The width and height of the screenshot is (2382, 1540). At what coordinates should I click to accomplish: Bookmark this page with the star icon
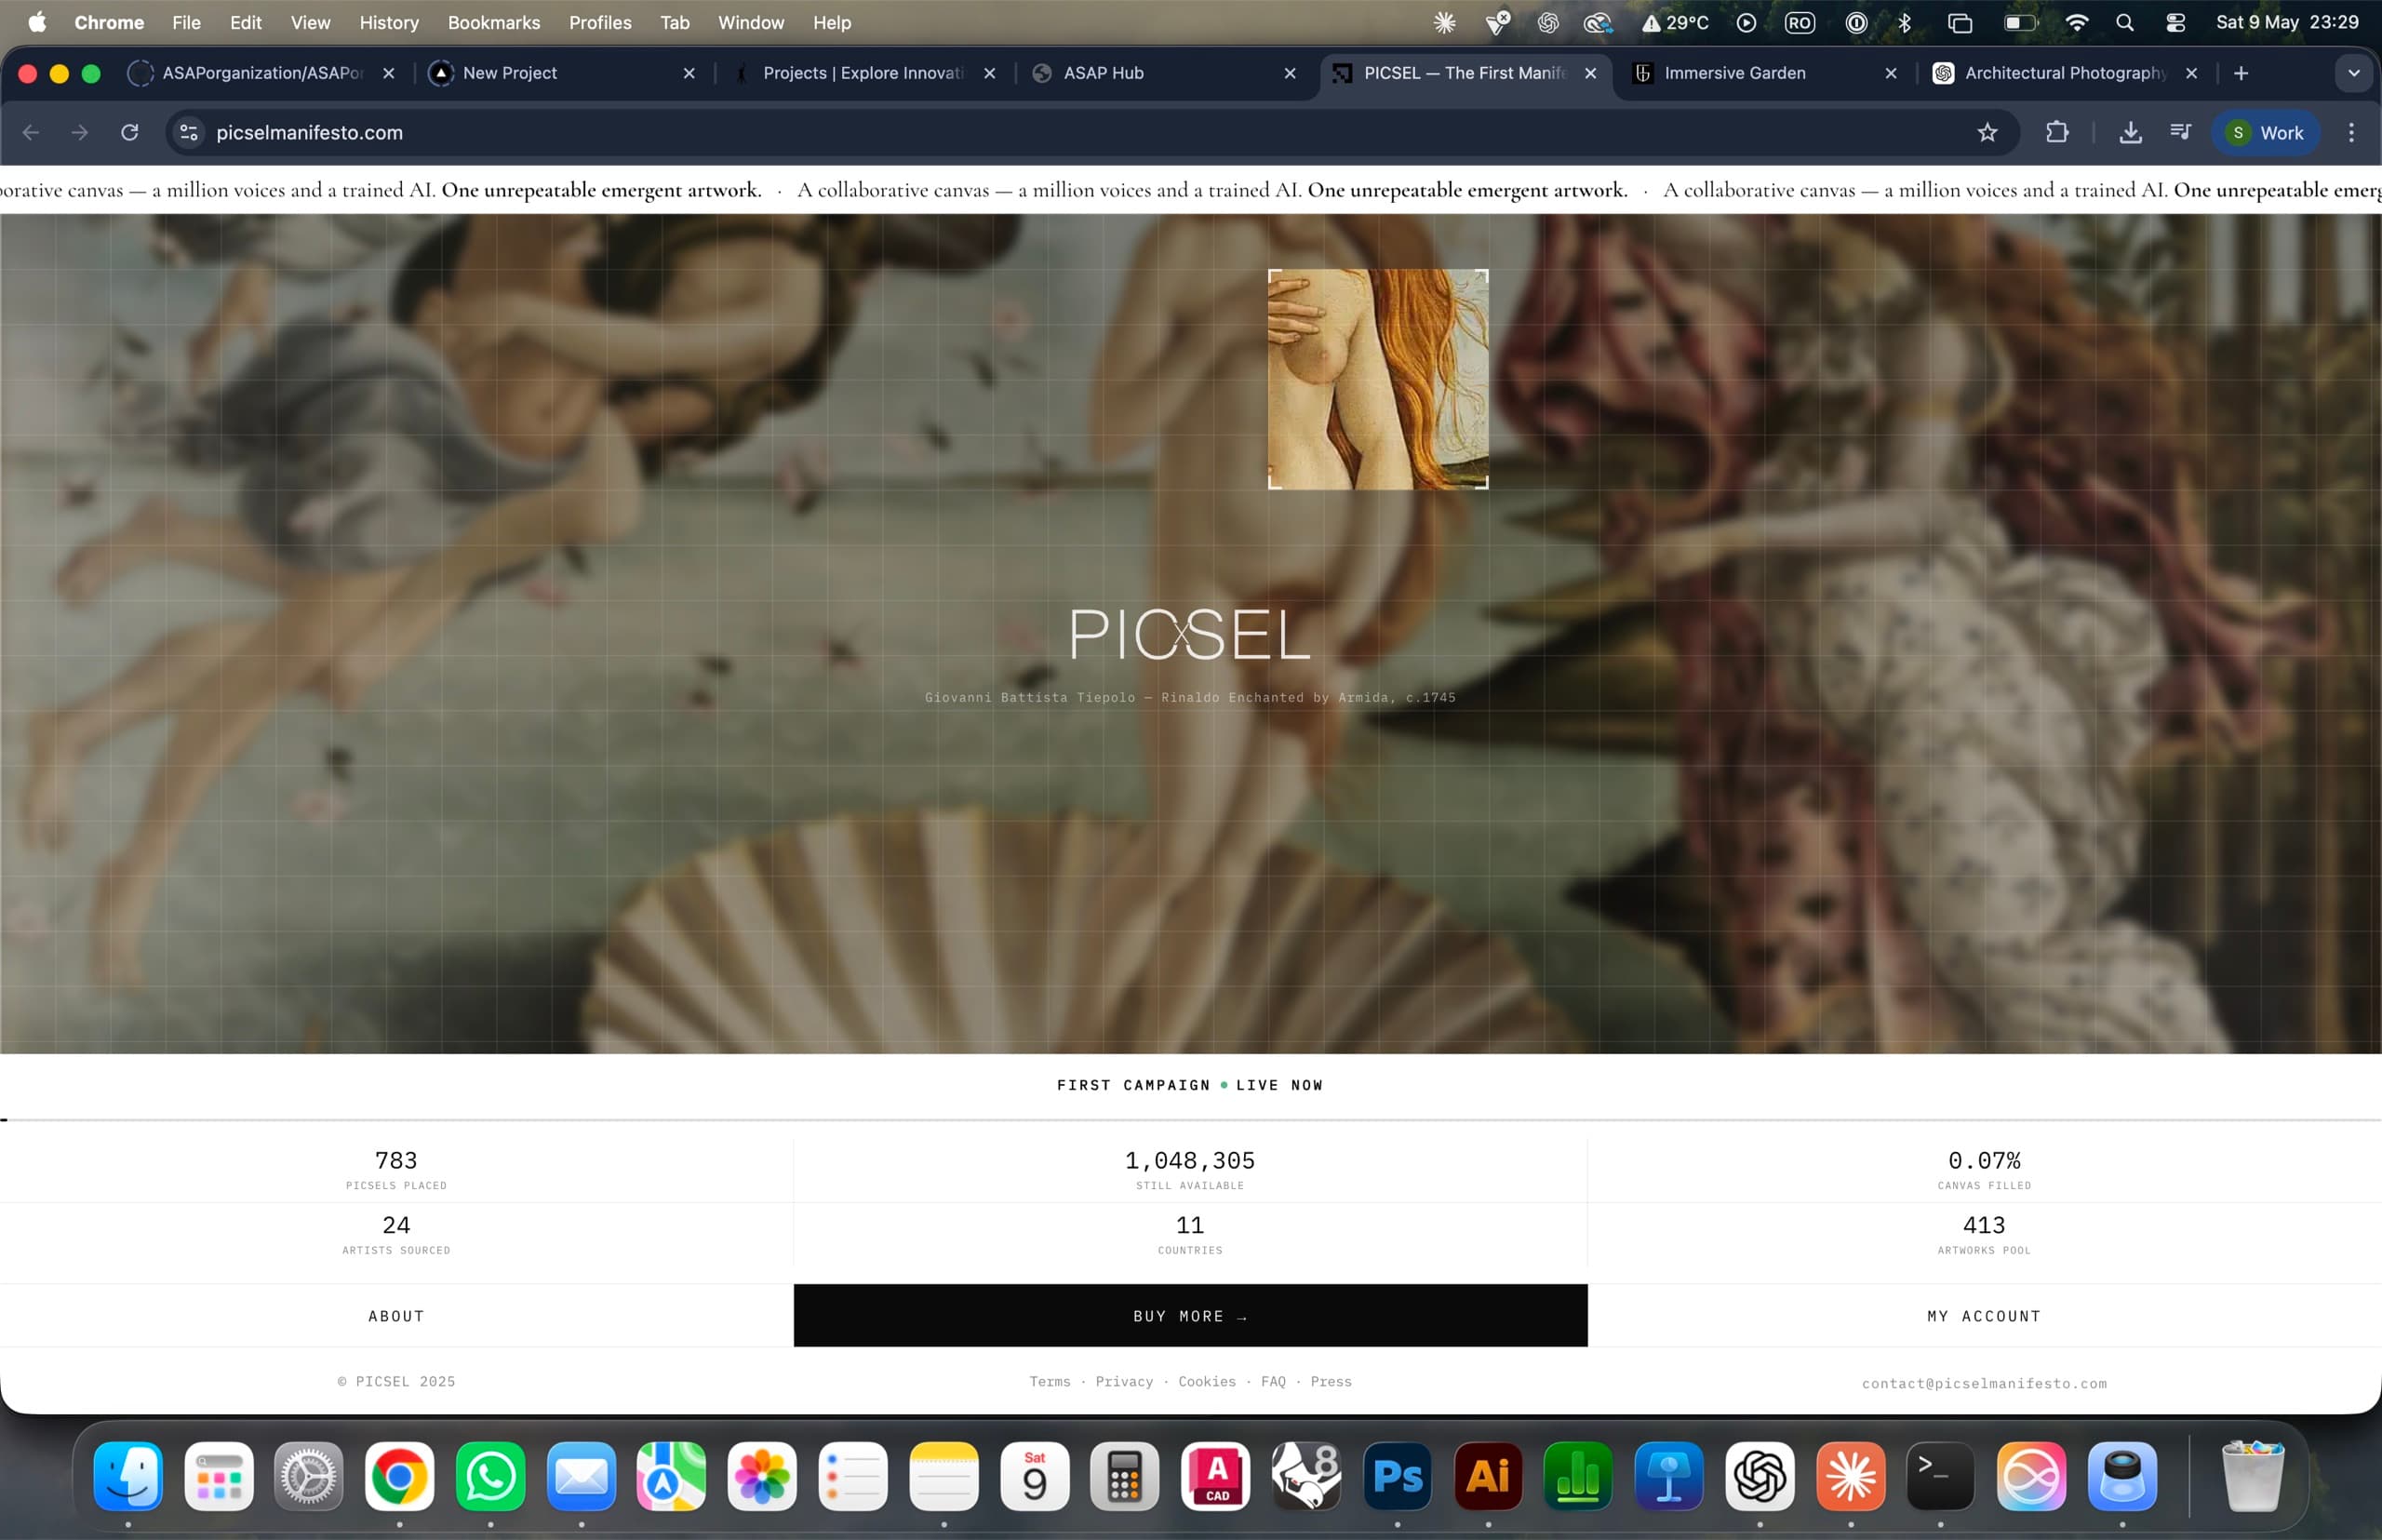coord(1988,132)
